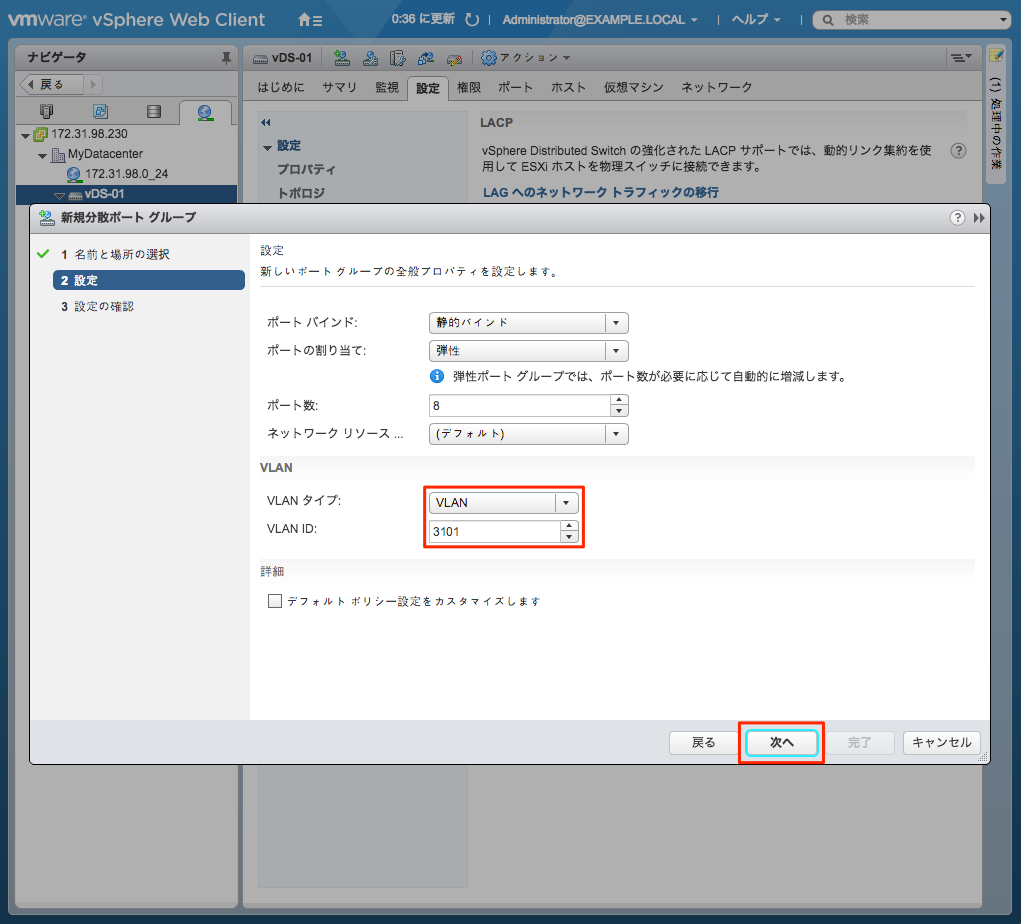Pin the navigator panel
Screen dimensions: 1021x924
226,58
